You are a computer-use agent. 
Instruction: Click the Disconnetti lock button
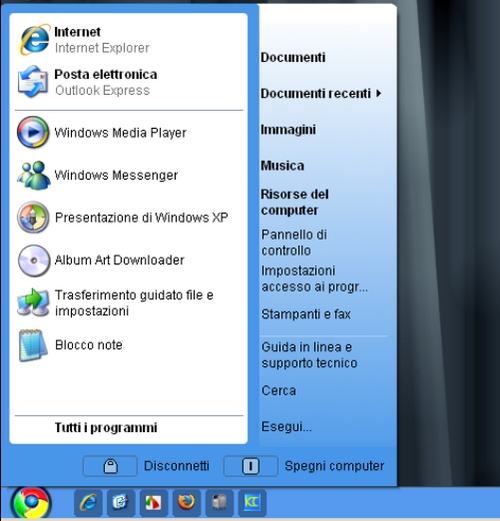(x=110, y=466)
